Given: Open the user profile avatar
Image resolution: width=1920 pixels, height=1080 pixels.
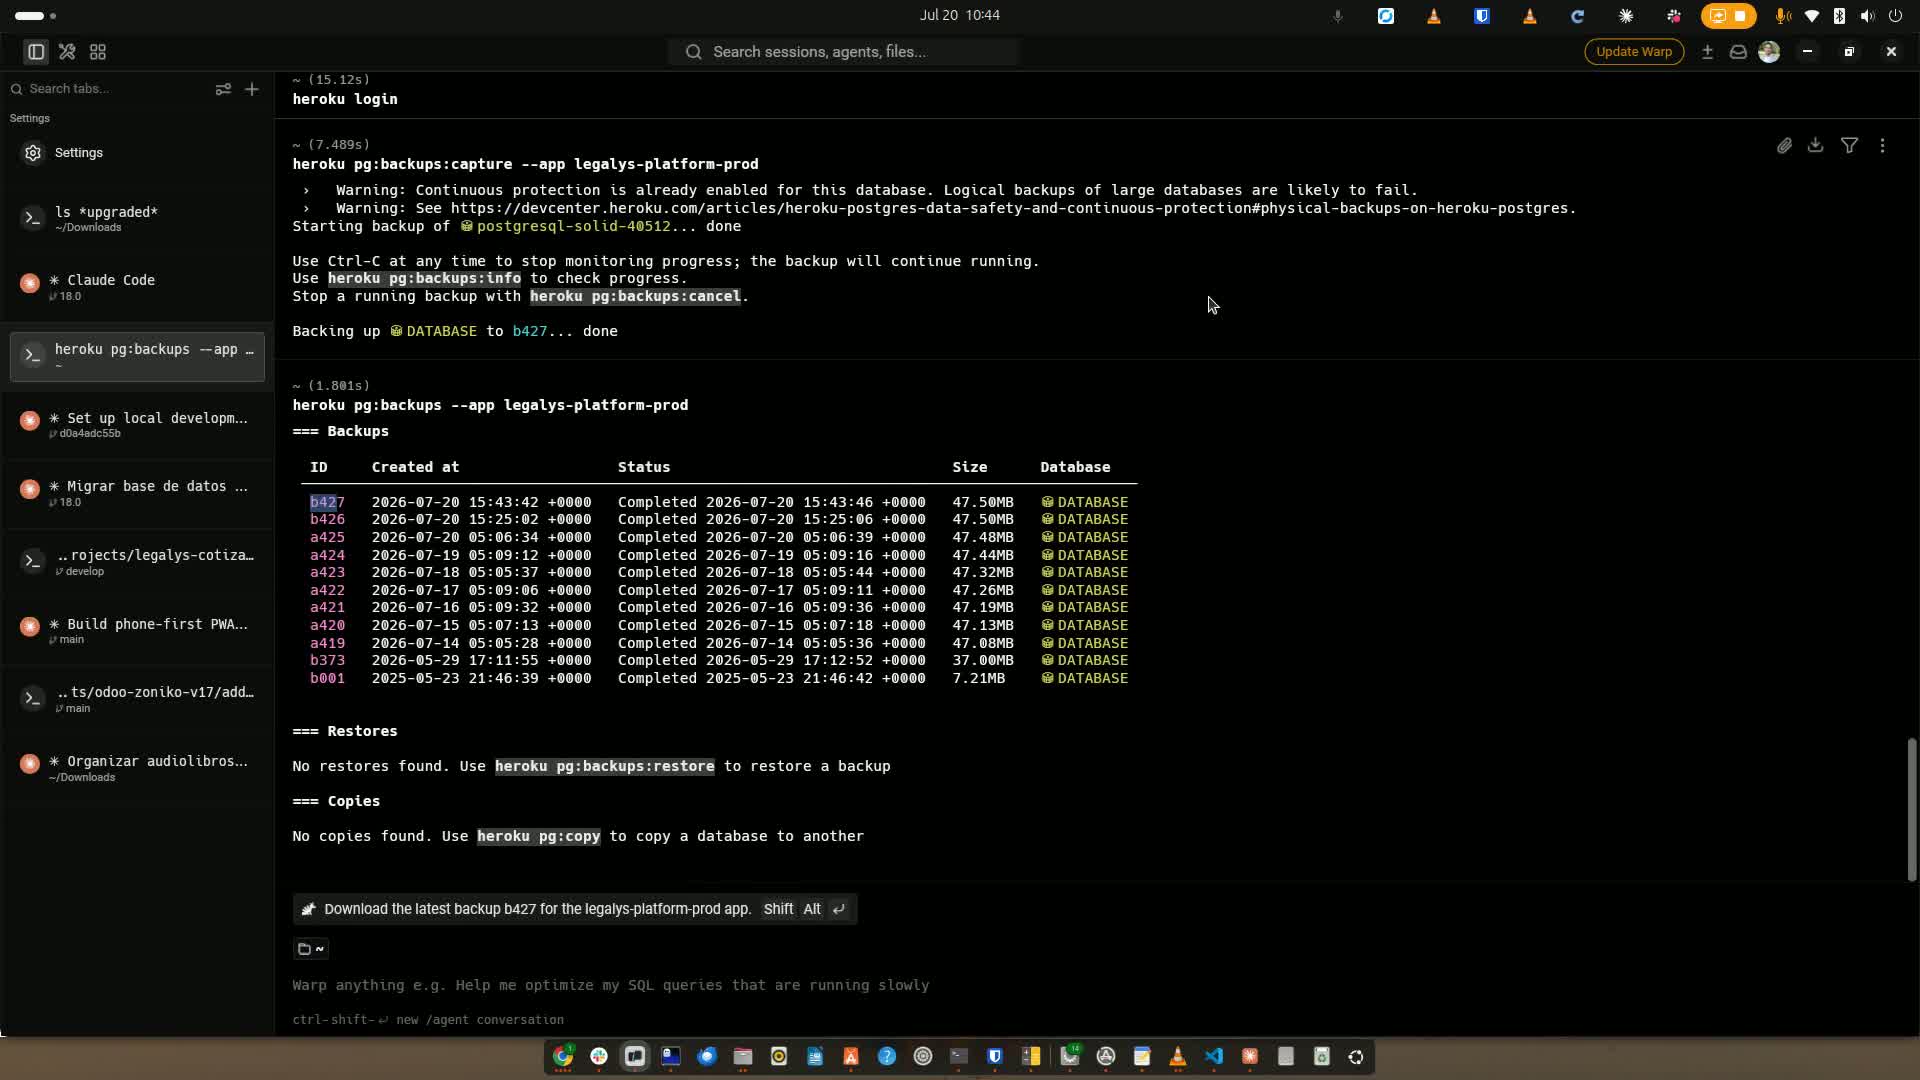Looking at the screenshot, I should pyautogui.click(x=1769, y=52).
